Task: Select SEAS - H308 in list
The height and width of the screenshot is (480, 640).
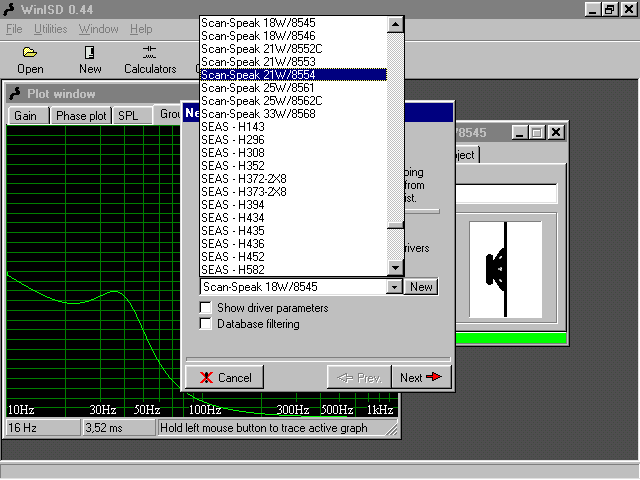Action: pos(293,153)
